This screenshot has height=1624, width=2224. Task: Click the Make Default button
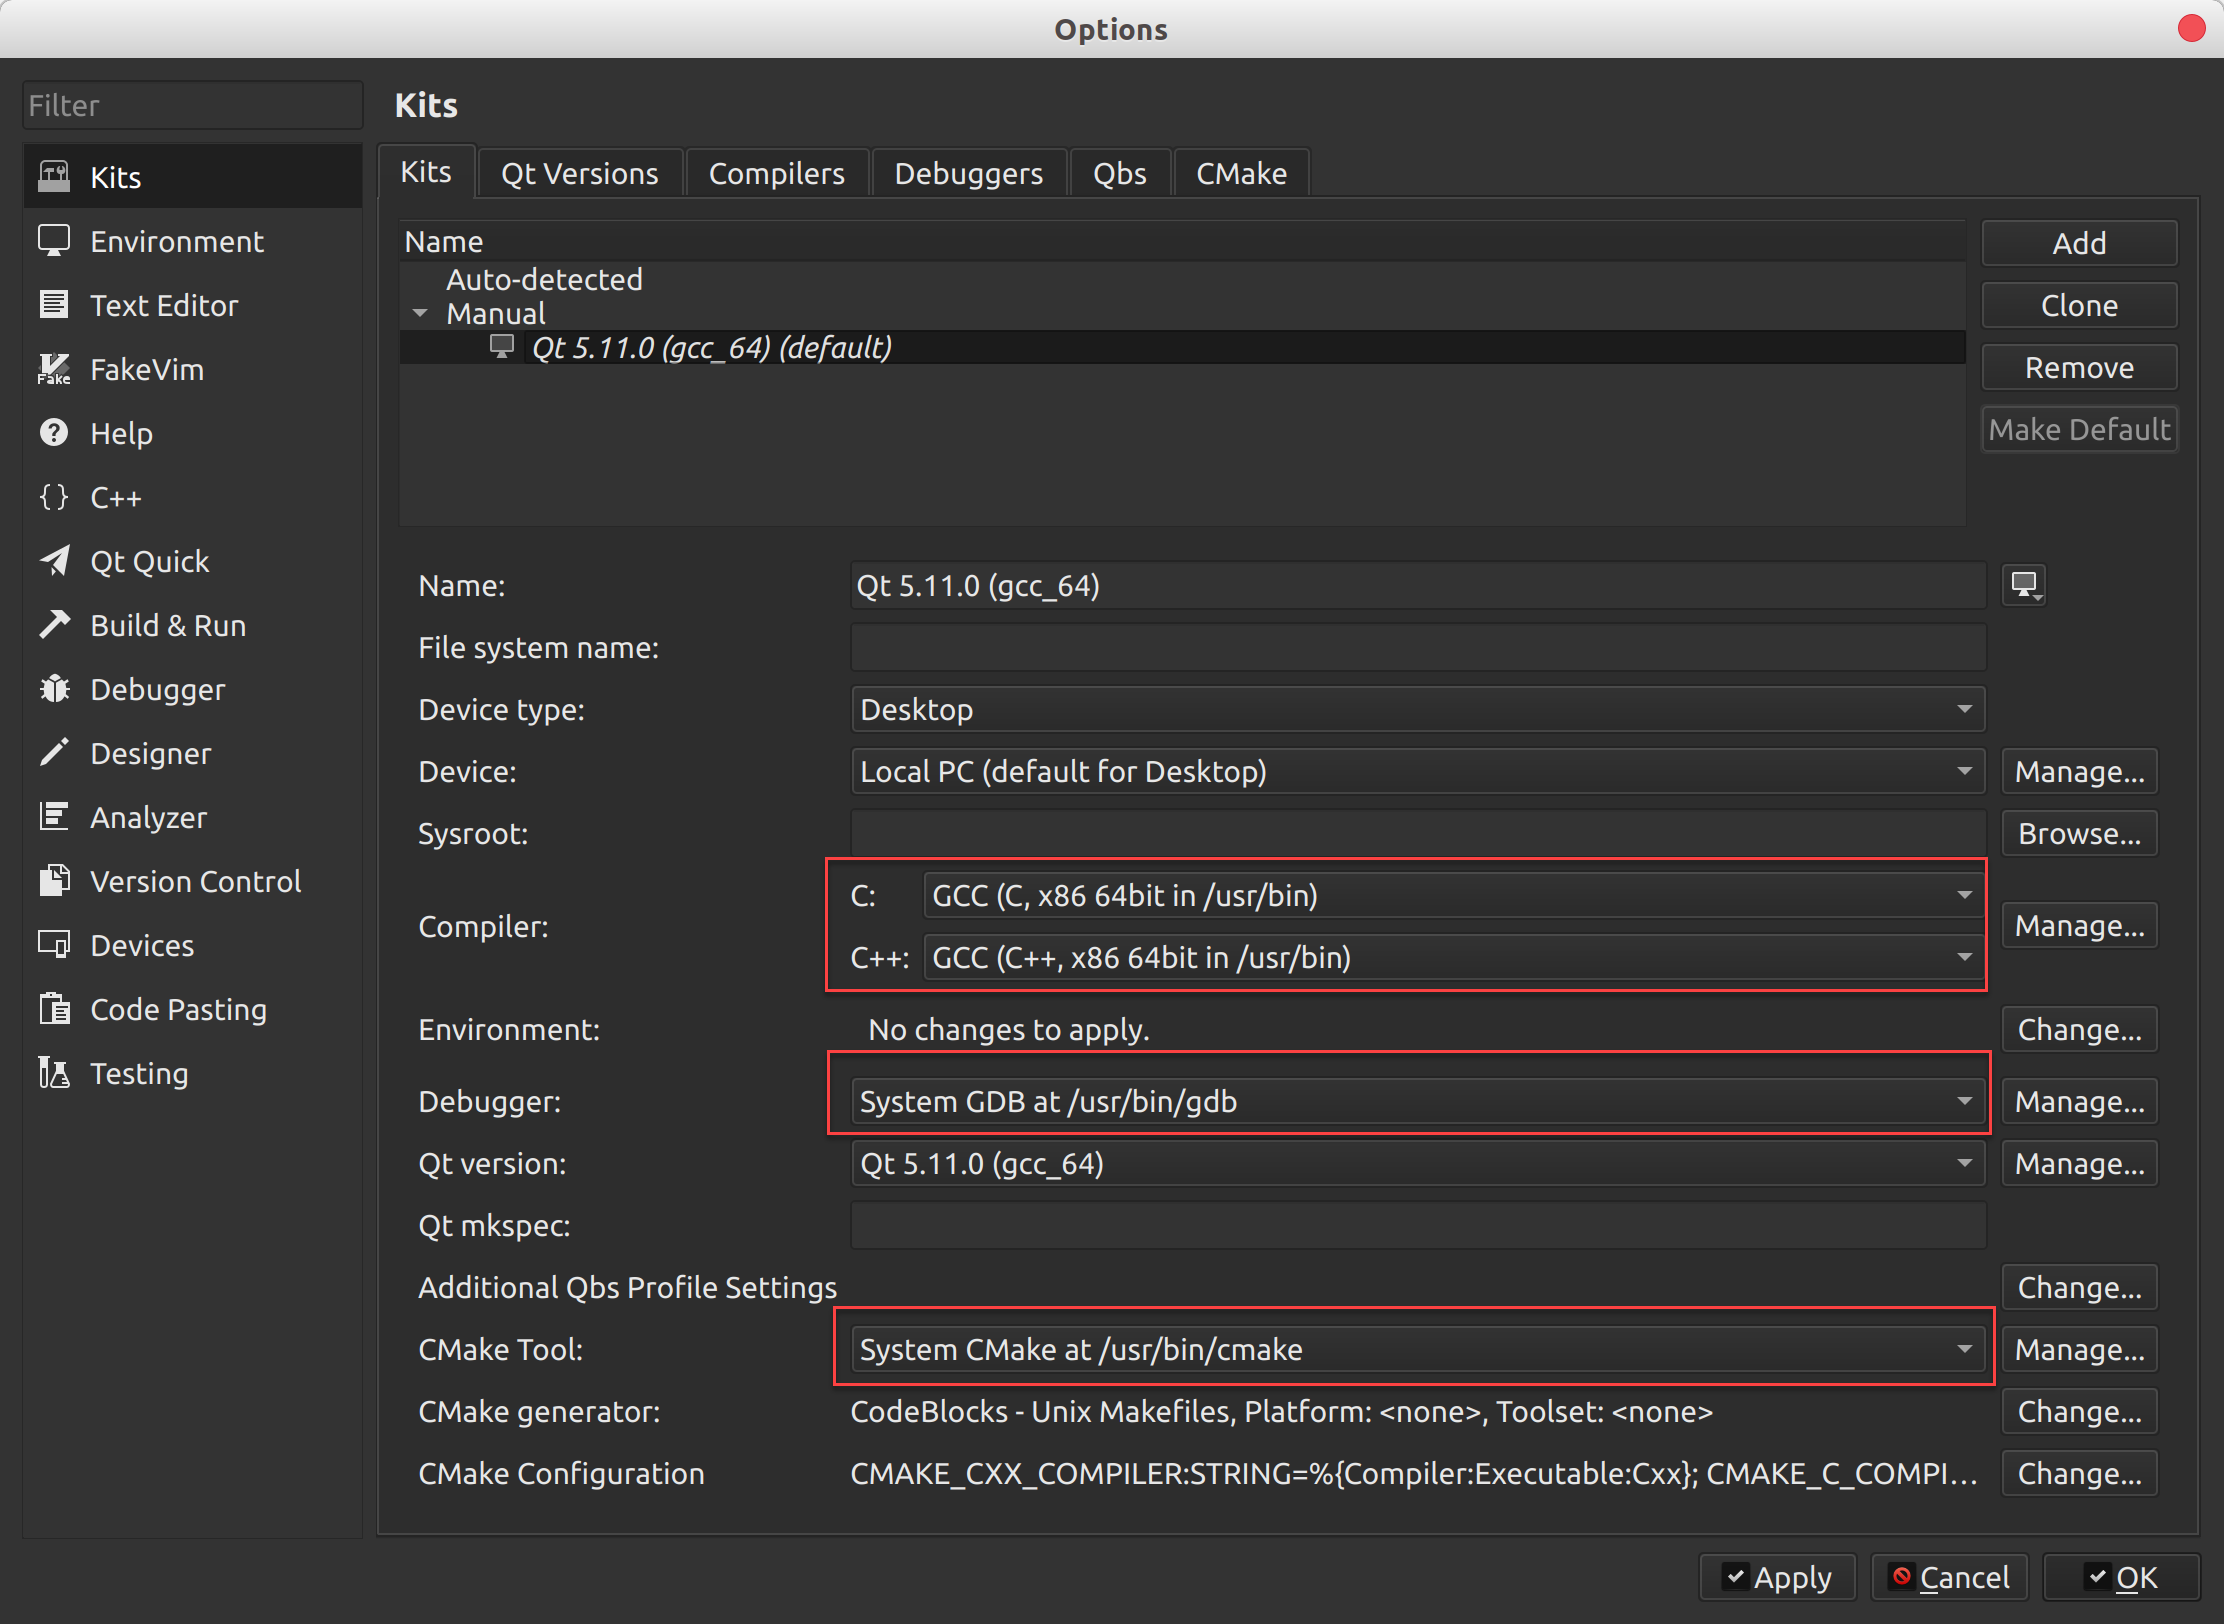[2080, 429]
